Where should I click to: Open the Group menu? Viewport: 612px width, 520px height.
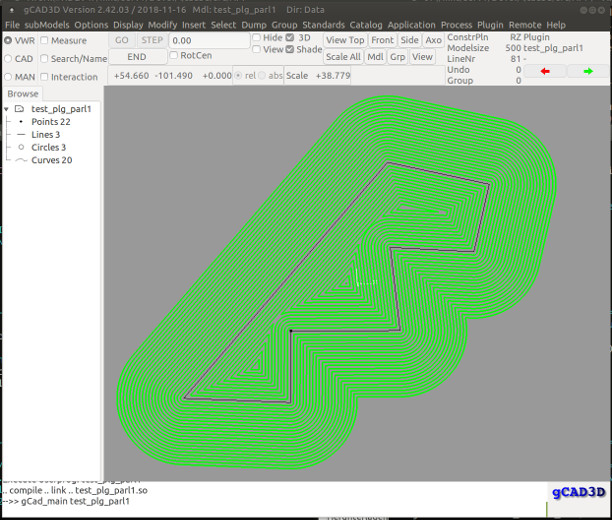point(284,25)
